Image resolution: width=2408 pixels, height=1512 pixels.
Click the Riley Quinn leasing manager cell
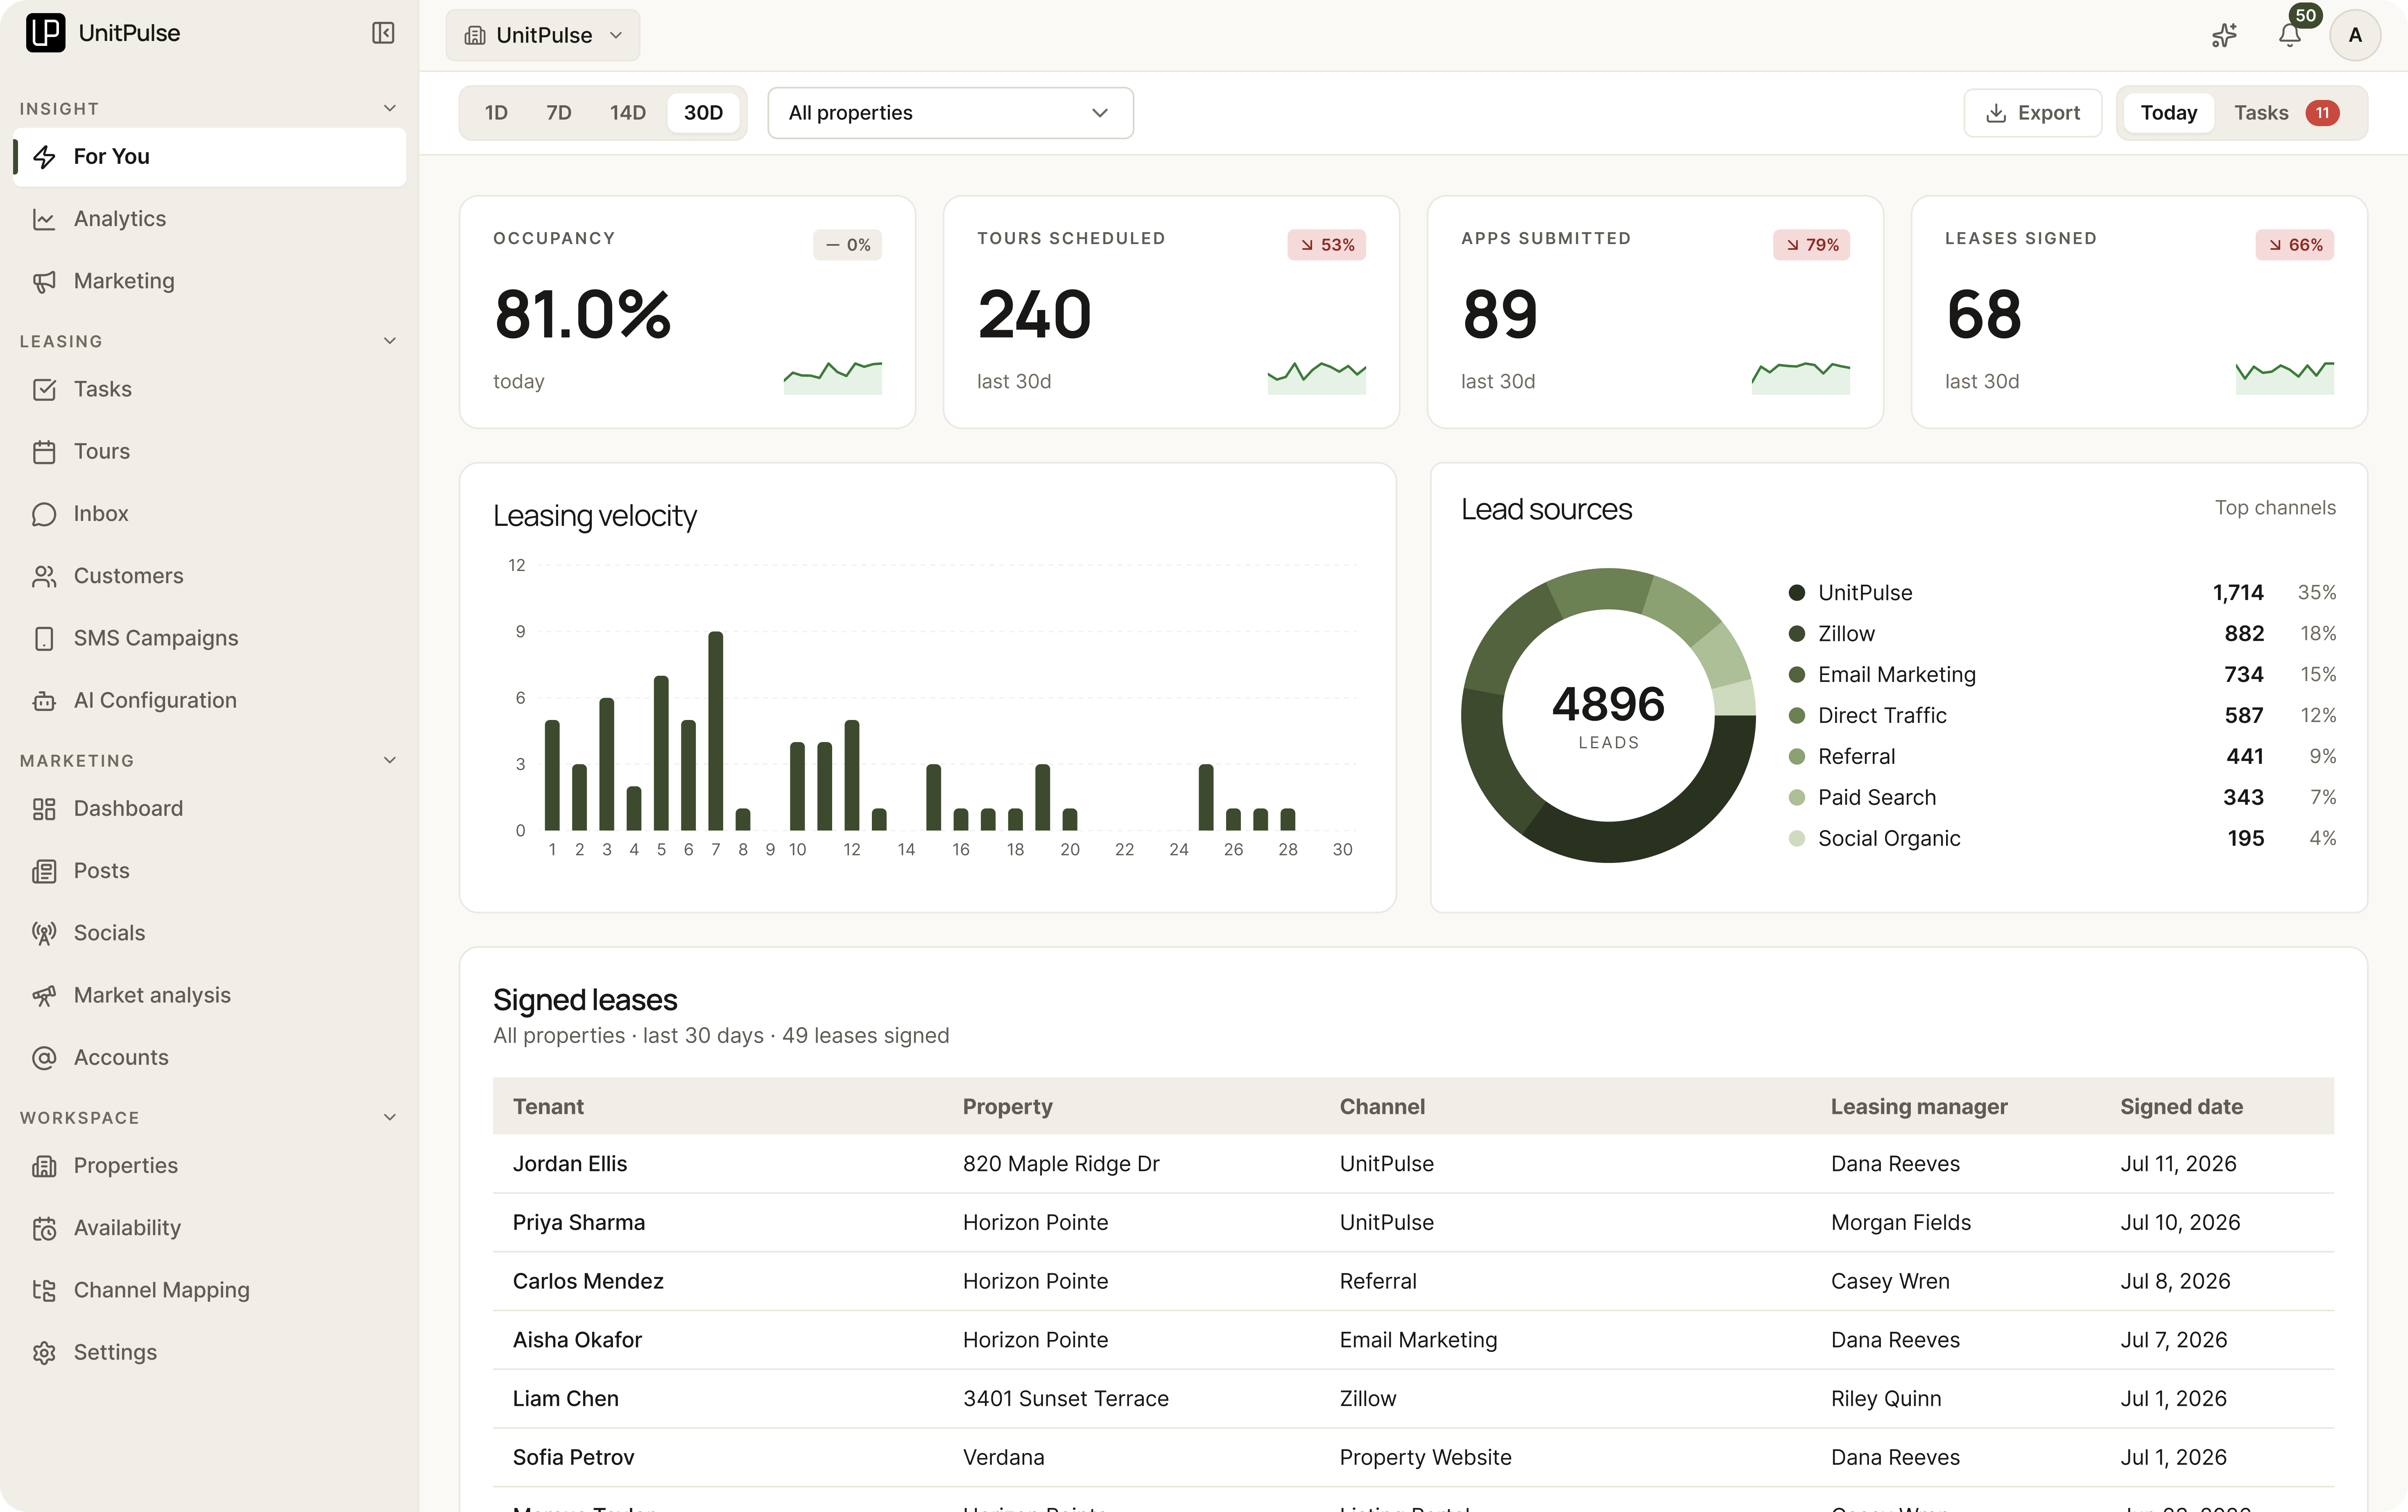1886,1399
